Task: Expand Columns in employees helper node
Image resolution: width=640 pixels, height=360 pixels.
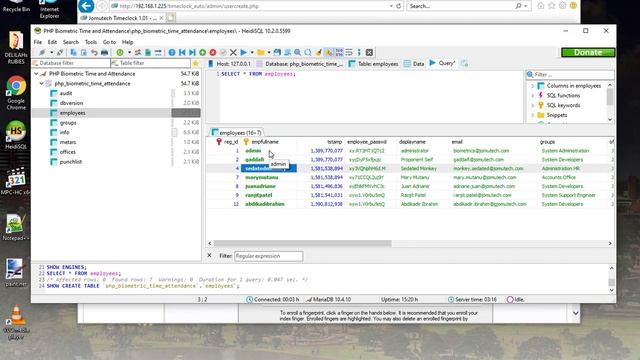Action: point(532,86)
